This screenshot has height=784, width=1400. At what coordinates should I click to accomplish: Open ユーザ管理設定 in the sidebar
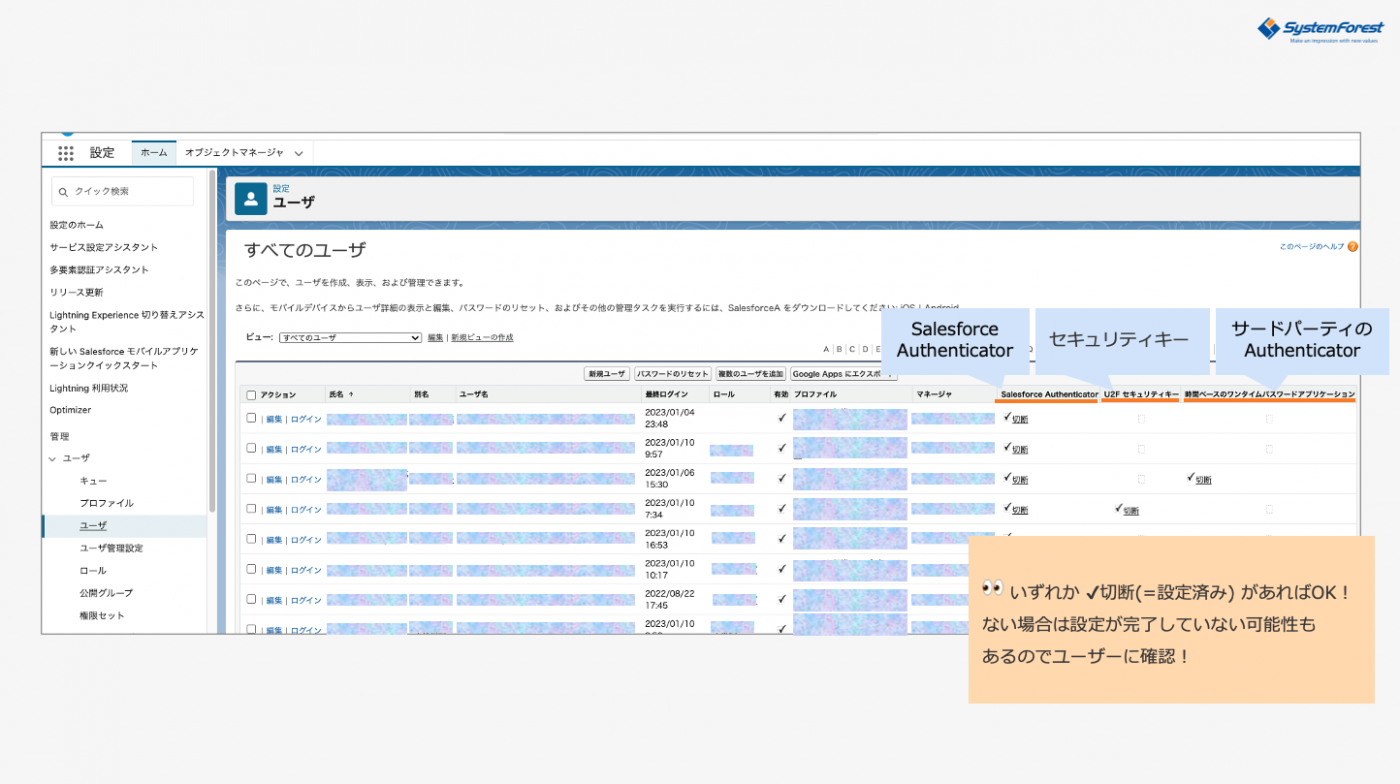111,548
